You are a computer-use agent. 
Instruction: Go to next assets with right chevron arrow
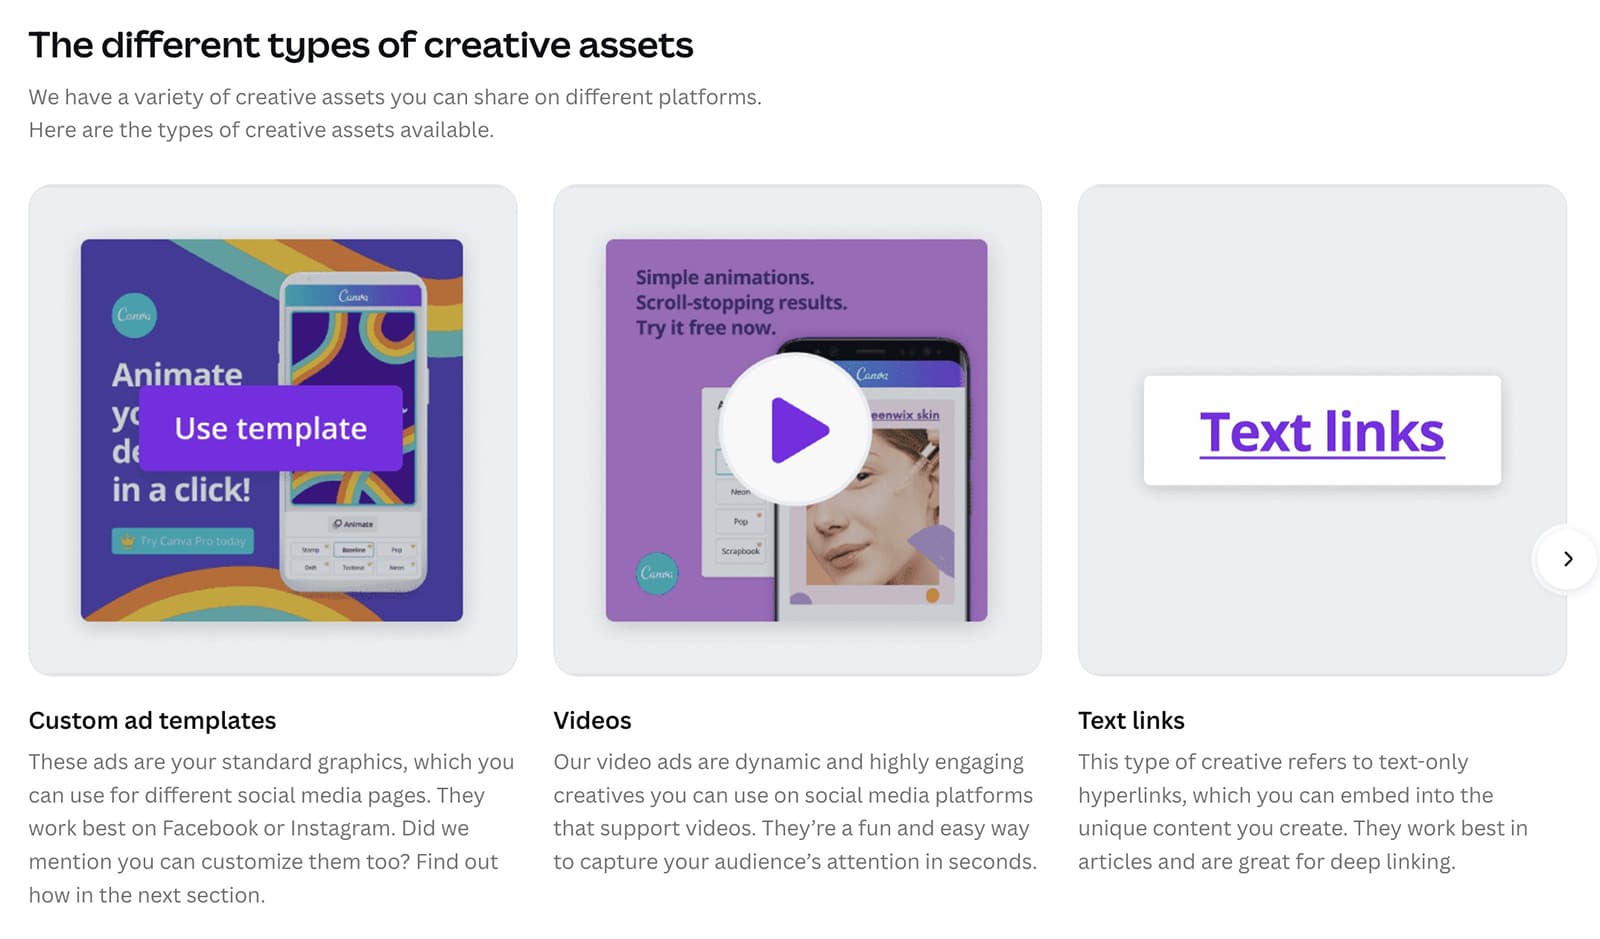[1567, 559]
